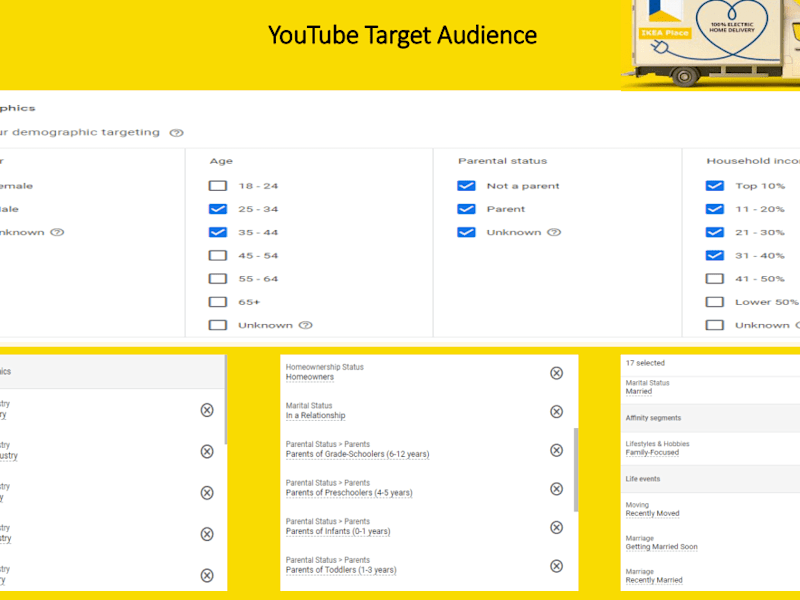This screenshot has width=800, height=600.
Task: Remove the segment row ending in 'ustry'
Action: [x=207, y=452]
